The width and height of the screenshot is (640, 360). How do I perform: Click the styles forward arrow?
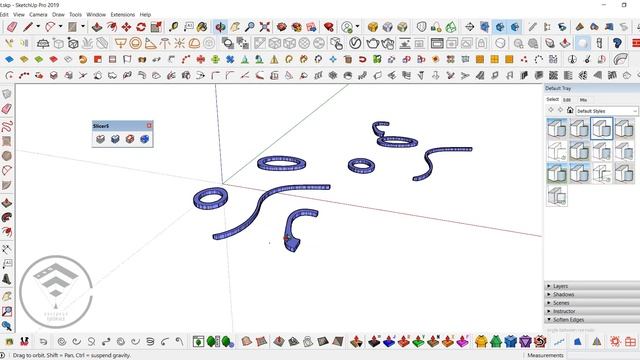[x=560, y=110]
